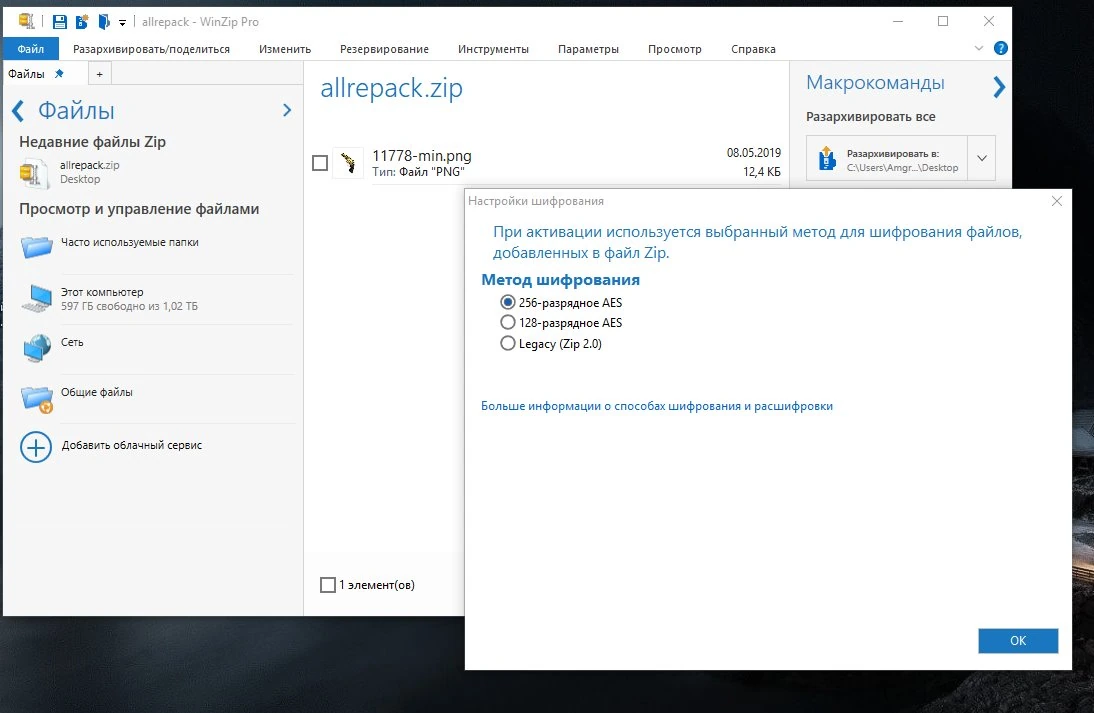The width and height of the screenshot is (1094, 713).
Task: Click the unzip icon in the Разархивировать в: button
Action: (827, 158)
